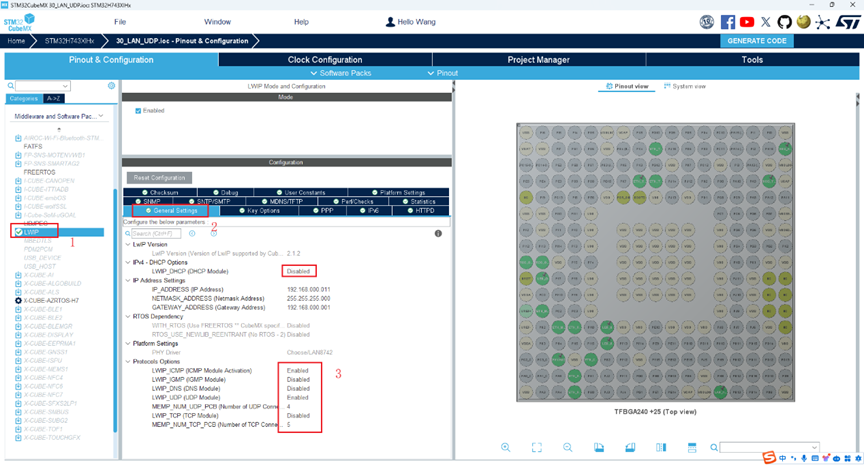
Task: Switch to Tools tab
Action: click(x=752, y=60)
